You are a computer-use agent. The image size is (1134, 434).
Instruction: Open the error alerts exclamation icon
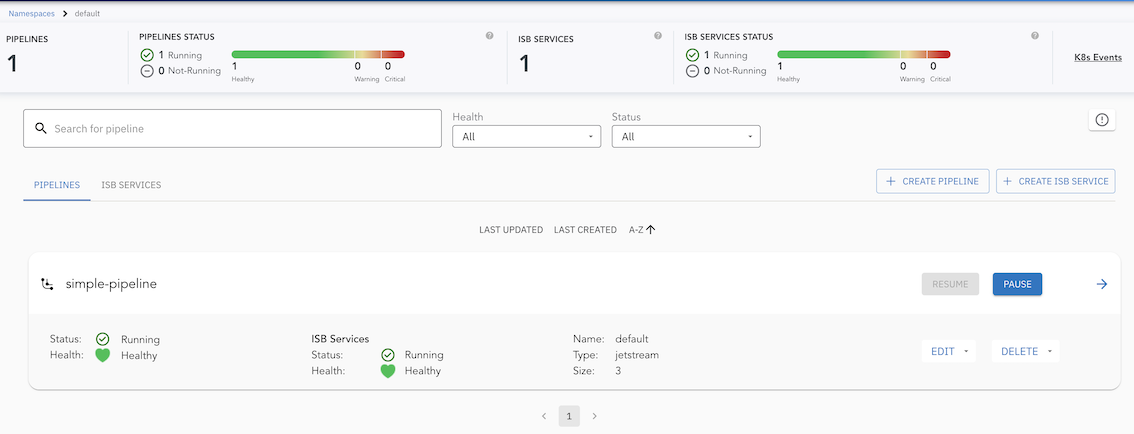pyautogui.click(x=1101, y=120)
